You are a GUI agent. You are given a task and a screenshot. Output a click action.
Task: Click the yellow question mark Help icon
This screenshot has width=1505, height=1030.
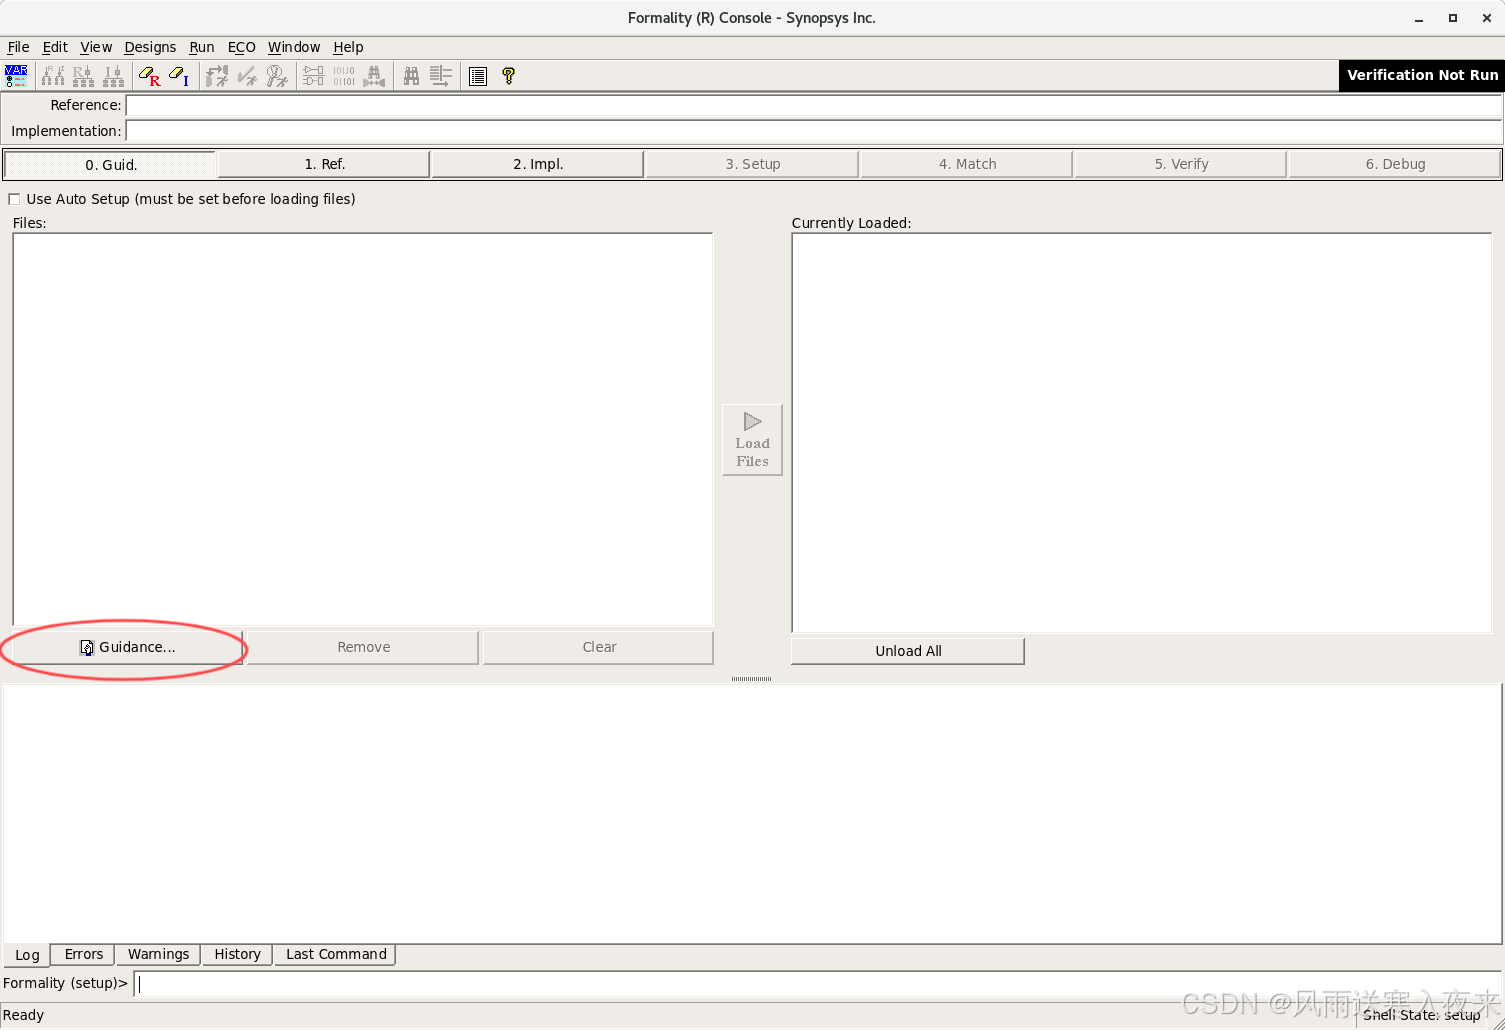[508, 75]
